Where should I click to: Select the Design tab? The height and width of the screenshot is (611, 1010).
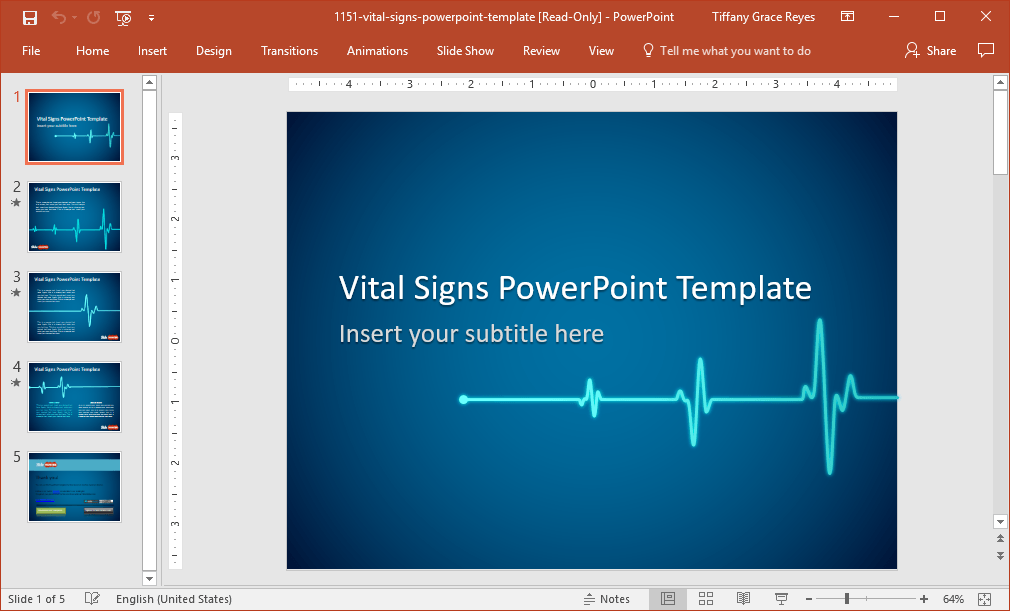pyautogui.click(x=214, y=51)
